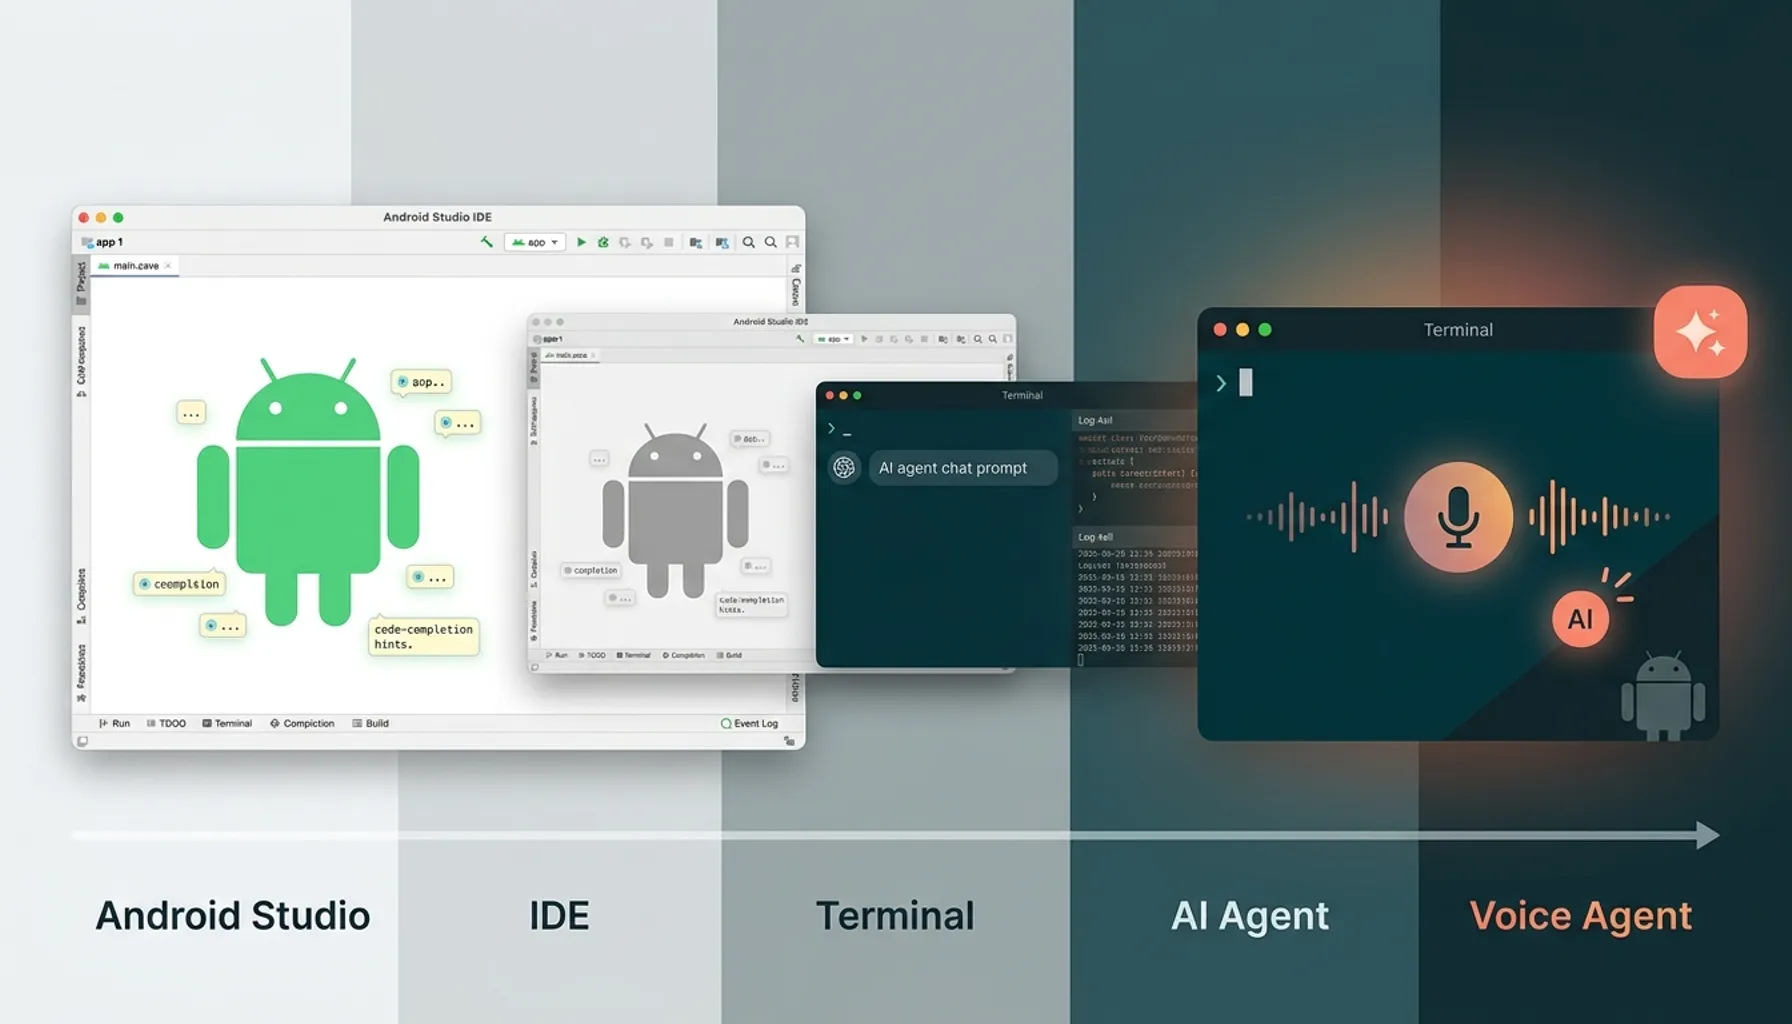Click the 'aop..' hint bubble
The width and height of the screenshot is (1792, 1024).
click(421, 382)
